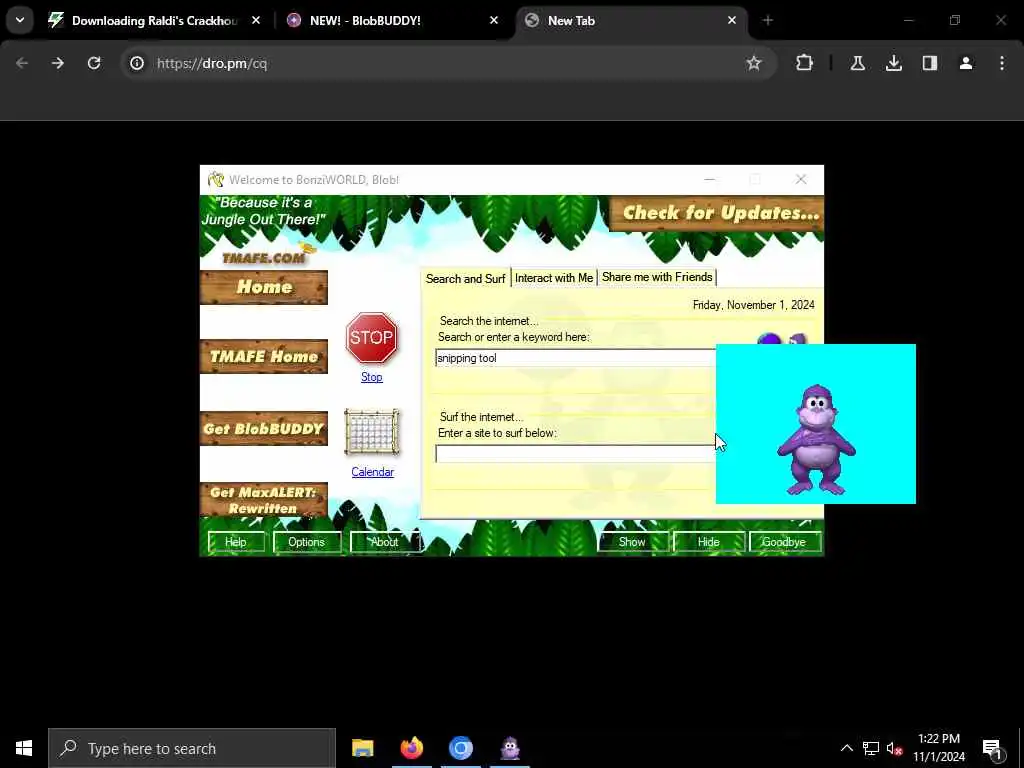Click the Calendar hyperlink
This screenshot has width=1024, height=768.
[x=372, y=472]
